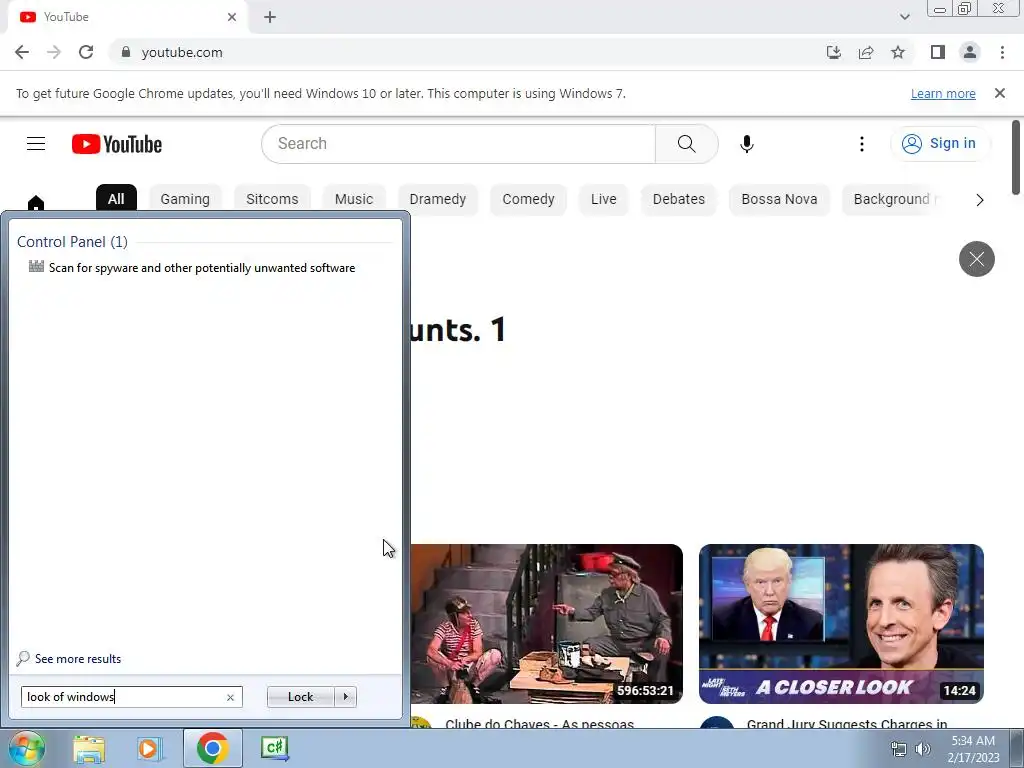Open the A Closer Look video thumbnail
1024x768 pixels.
pyautogui.click(x=841, y=624)
